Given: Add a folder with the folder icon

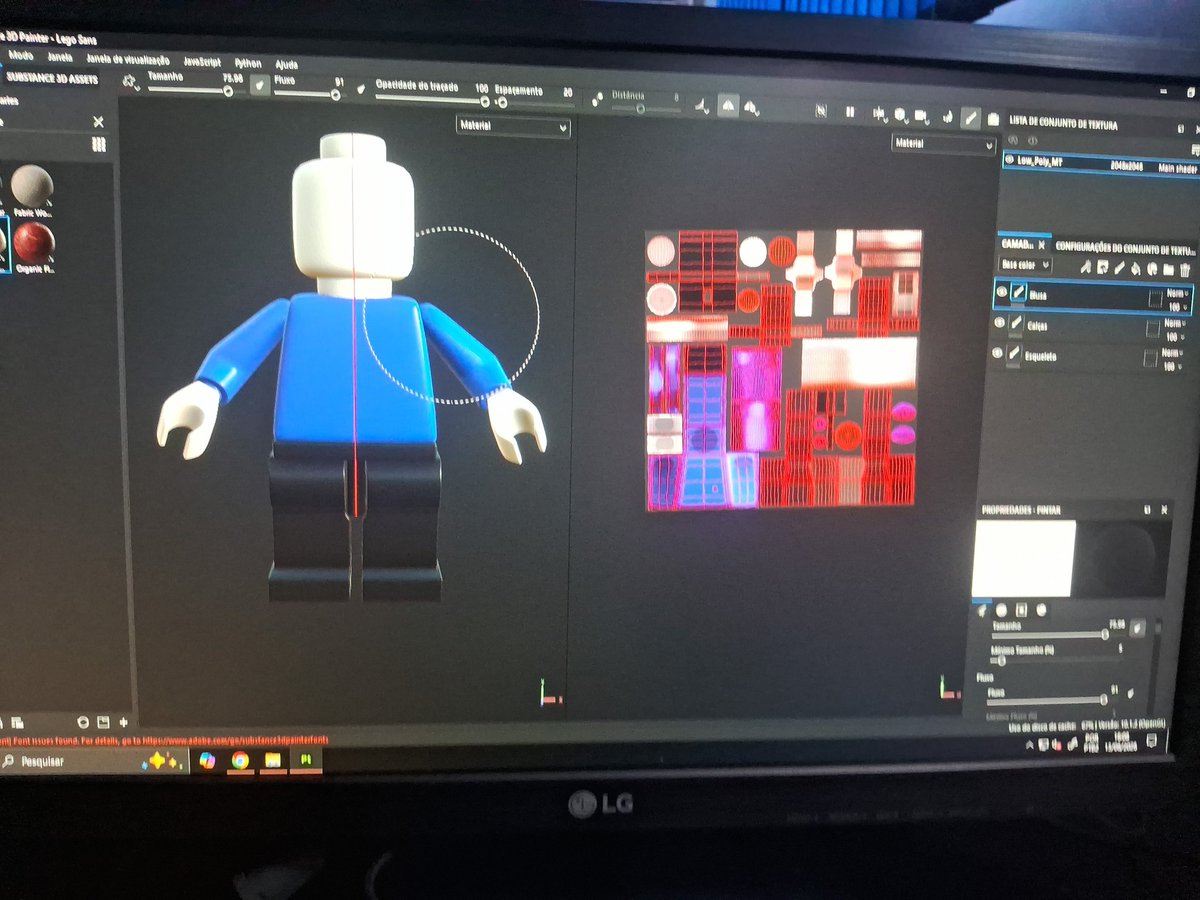Looking at the screenshot, I should click(1169, 270).
